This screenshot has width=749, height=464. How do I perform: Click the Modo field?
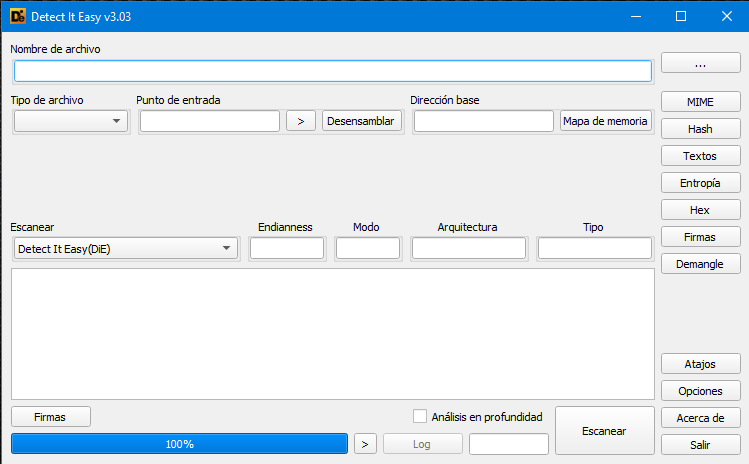[368, 248]
